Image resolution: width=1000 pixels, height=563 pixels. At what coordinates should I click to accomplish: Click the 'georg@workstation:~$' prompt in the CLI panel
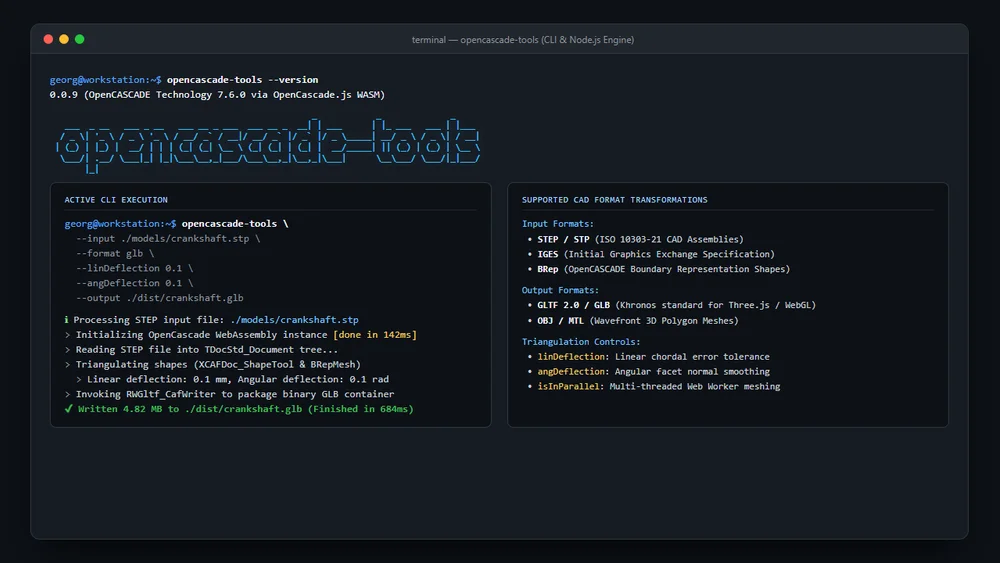120,224
